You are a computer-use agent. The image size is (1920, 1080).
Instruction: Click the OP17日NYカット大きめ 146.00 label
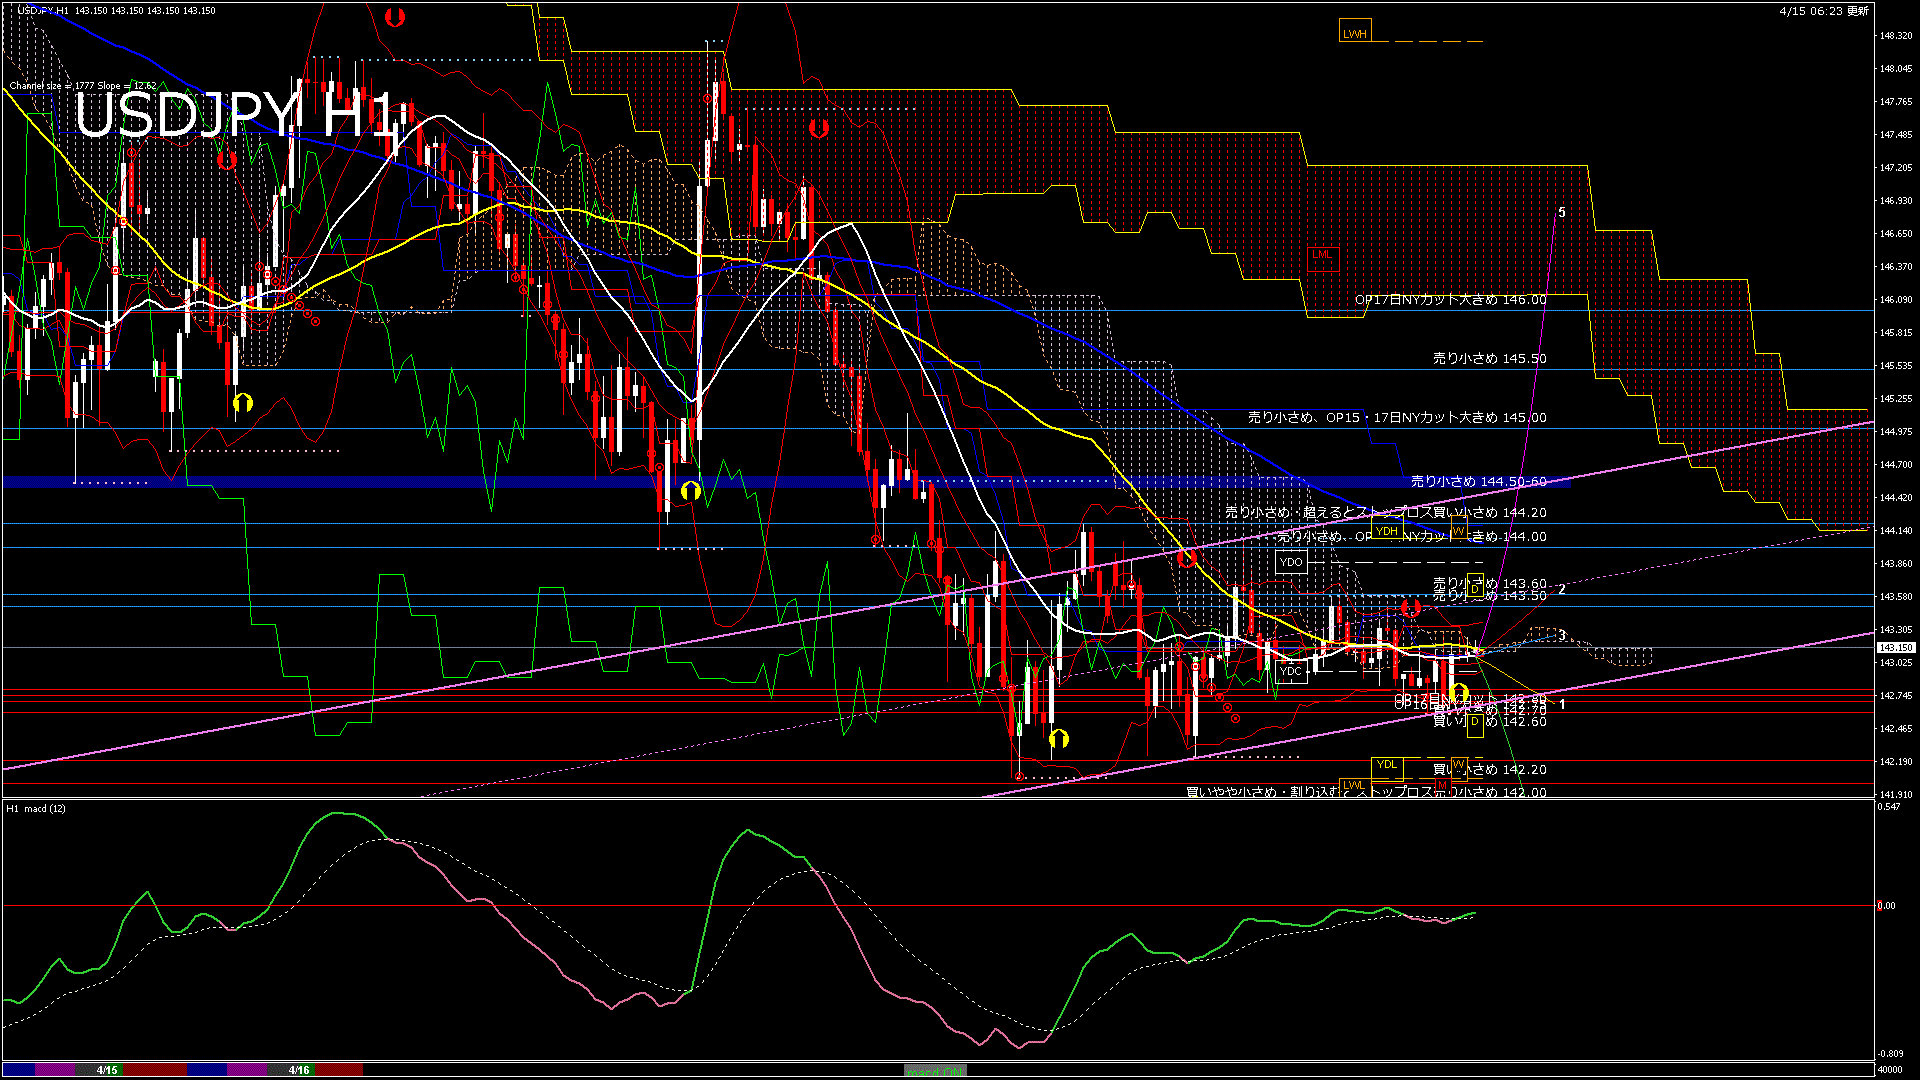1450,300
